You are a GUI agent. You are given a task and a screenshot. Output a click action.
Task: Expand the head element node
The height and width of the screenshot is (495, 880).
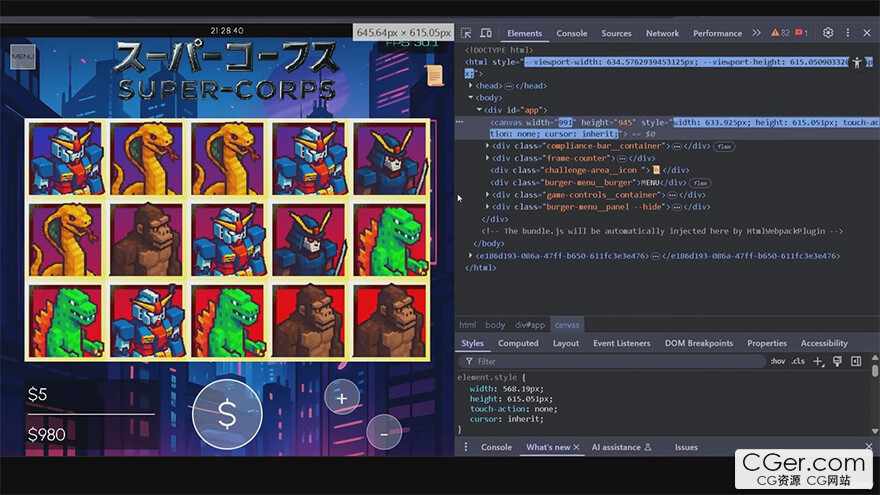click(x=472, y=86)
